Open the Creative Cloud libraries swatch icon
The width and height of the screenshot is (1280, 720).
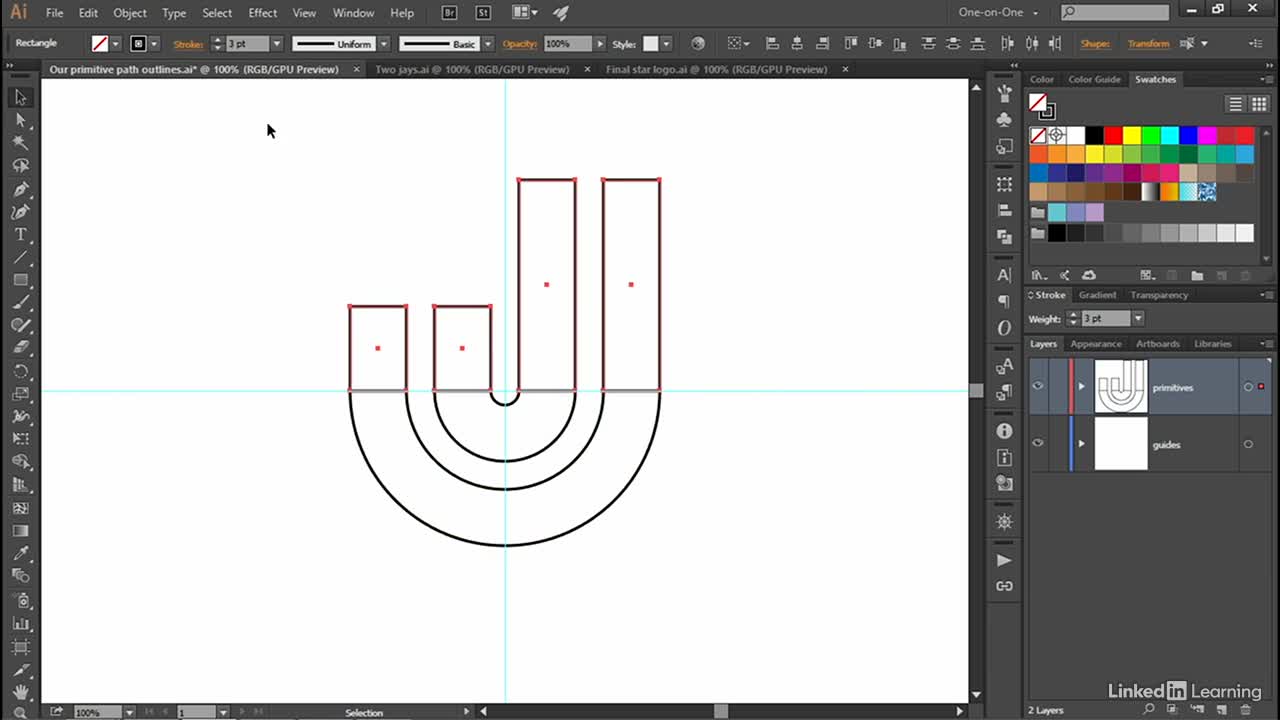click(1089, 275)
